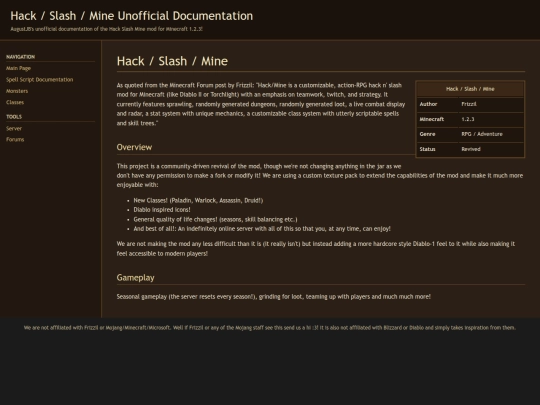Viewport: 540px width, 405px height.
Task: Select the RPG / Adventure genre value
Action: [x=482, y=134]
